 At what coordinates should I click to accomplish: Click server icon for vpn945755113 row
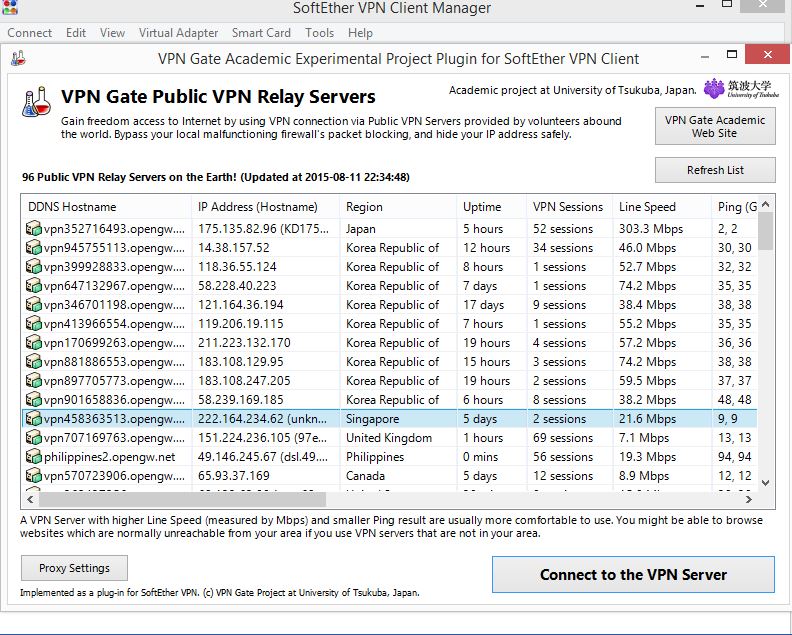click(33, 248)
